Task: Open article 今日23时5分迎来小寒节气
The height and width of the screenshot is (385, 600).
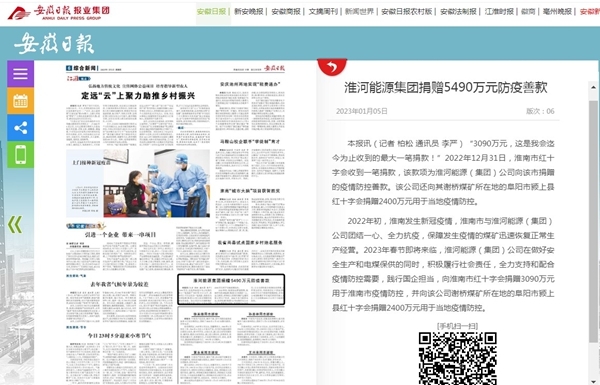Action: click(x=119, y=336)
